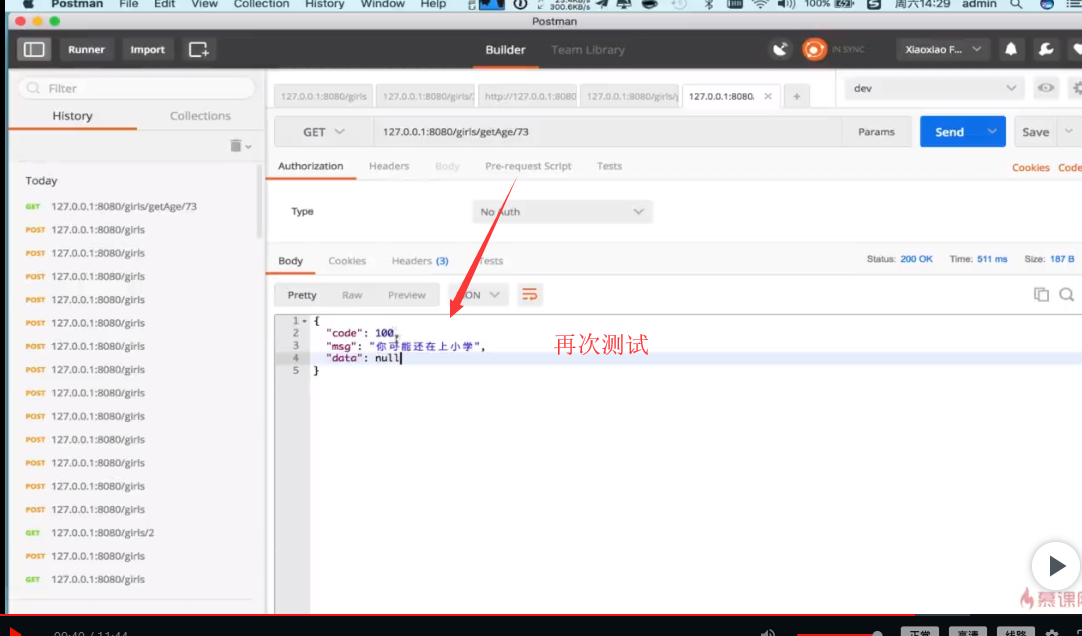This screenshot has height=636, width=1082.
Task: Open the GET method dropdown
Action: (324, 132)
